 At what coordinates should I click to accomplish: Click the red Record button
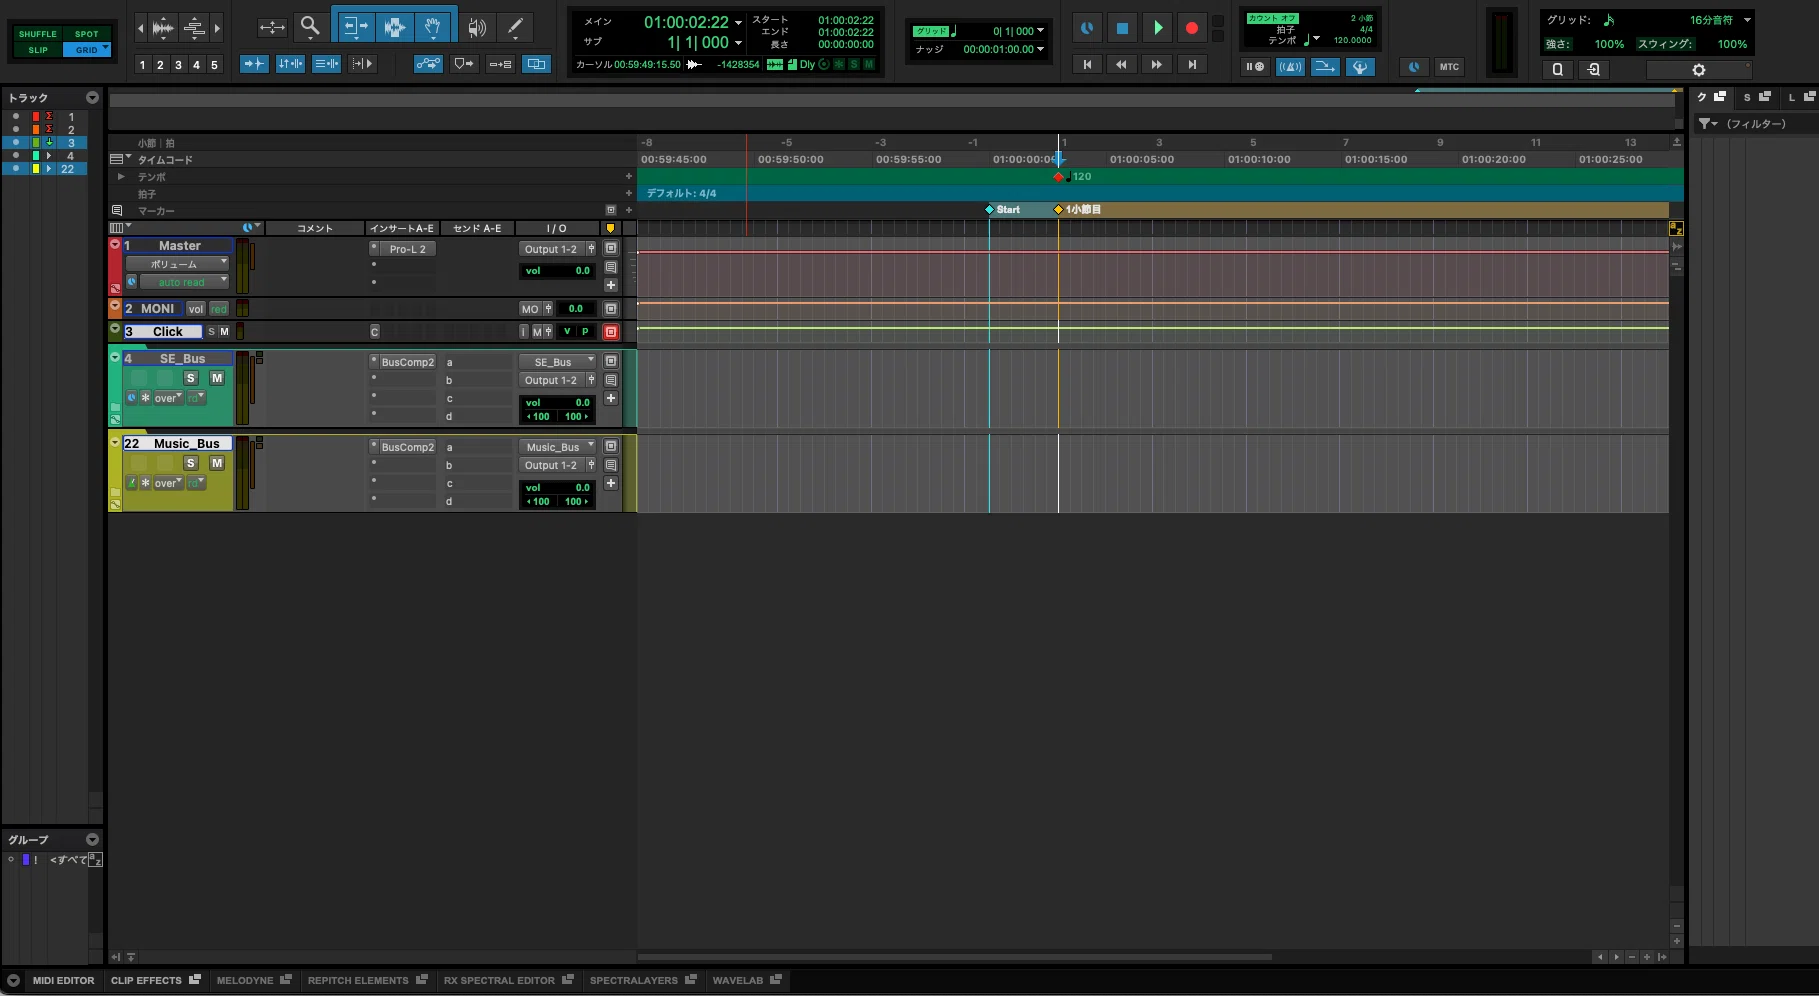click(x=1191, y=28)
